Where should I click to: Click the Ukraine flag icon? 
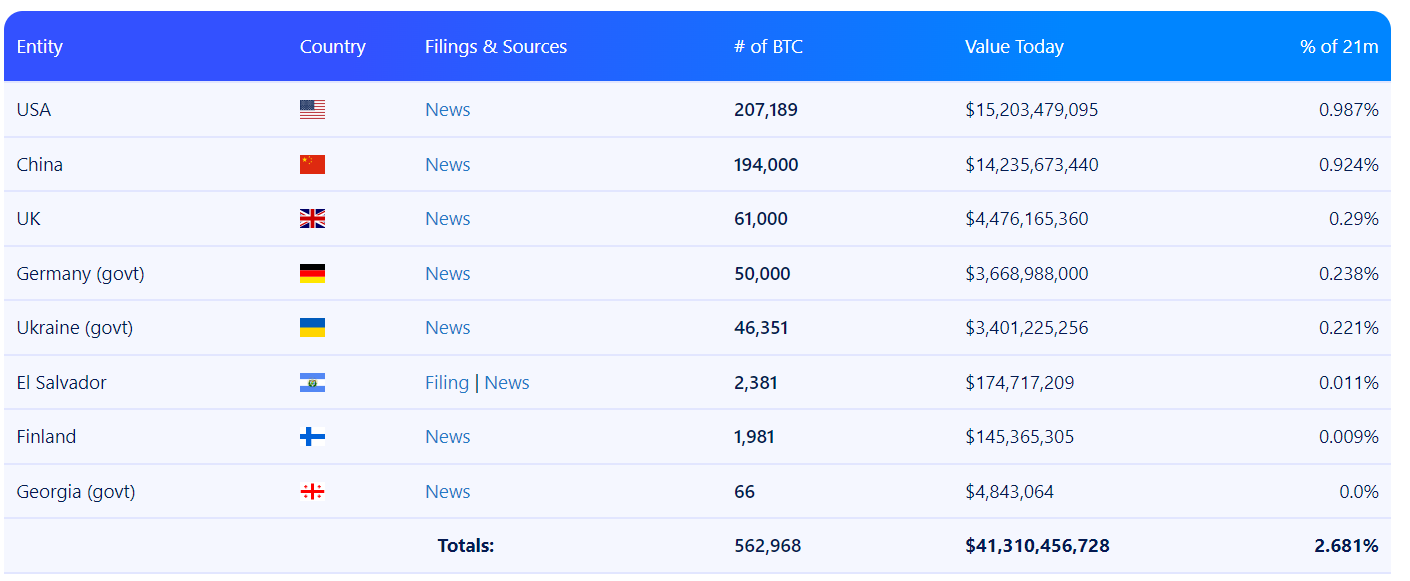(x=312, y=328)
